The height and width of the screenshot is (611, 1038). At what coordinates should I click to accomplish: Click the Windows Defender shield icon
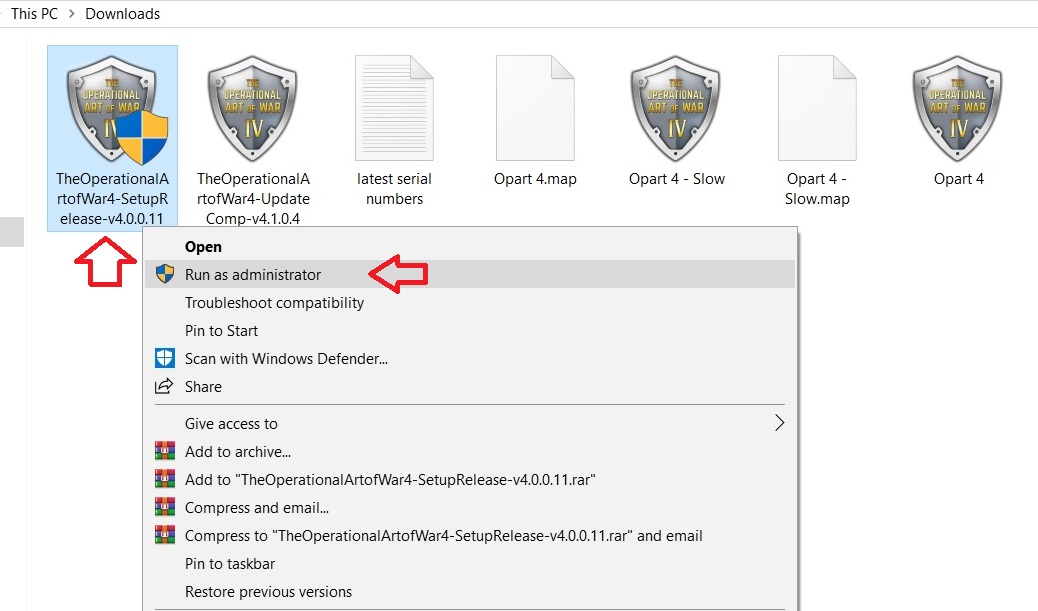click(165, 358)
